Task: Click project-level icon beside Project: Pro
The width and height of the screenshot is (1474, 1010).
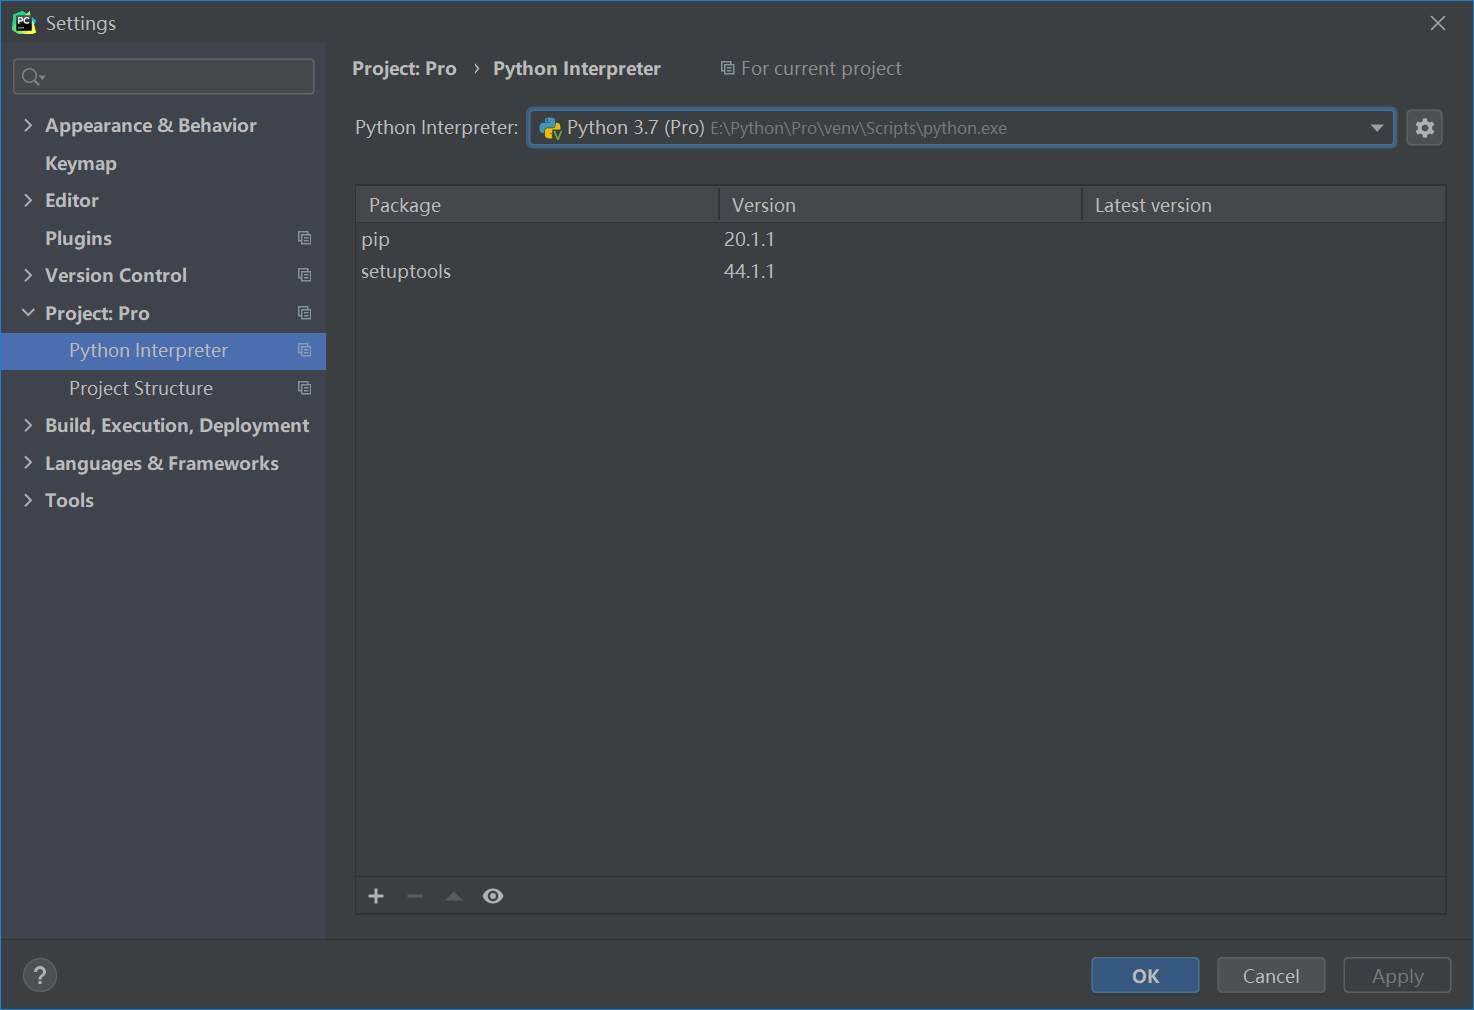Action: [x=305, y=313]
